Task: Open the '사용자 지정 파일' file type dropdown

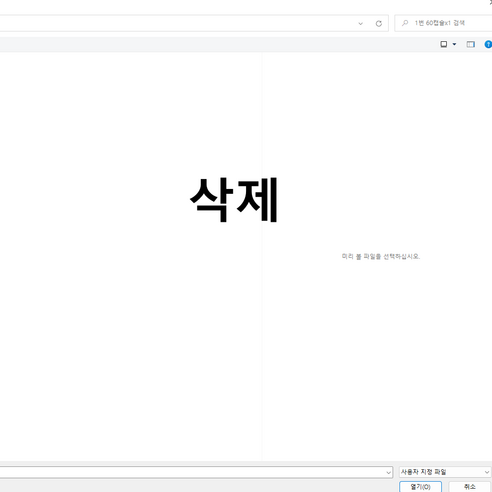Action: click(x=445, y=472)
